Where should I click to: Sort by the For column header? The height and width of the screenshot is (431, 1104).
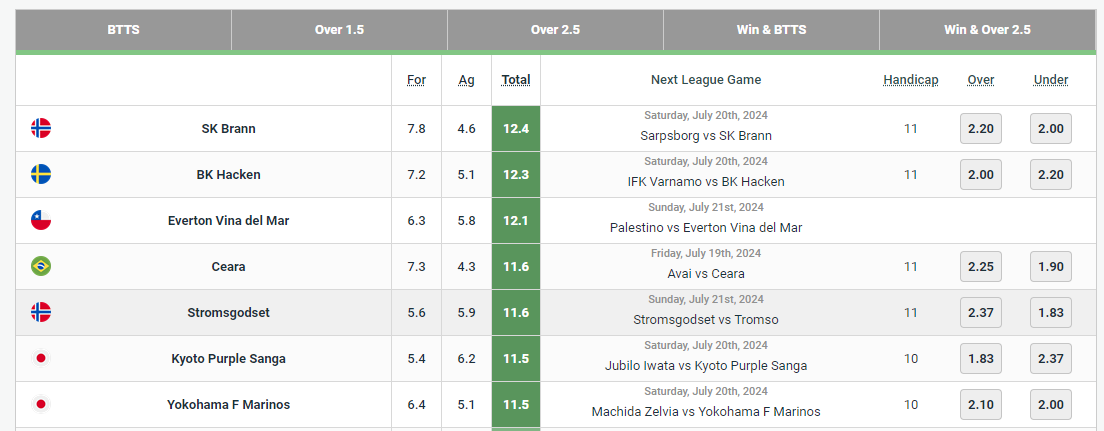[416, 80]
